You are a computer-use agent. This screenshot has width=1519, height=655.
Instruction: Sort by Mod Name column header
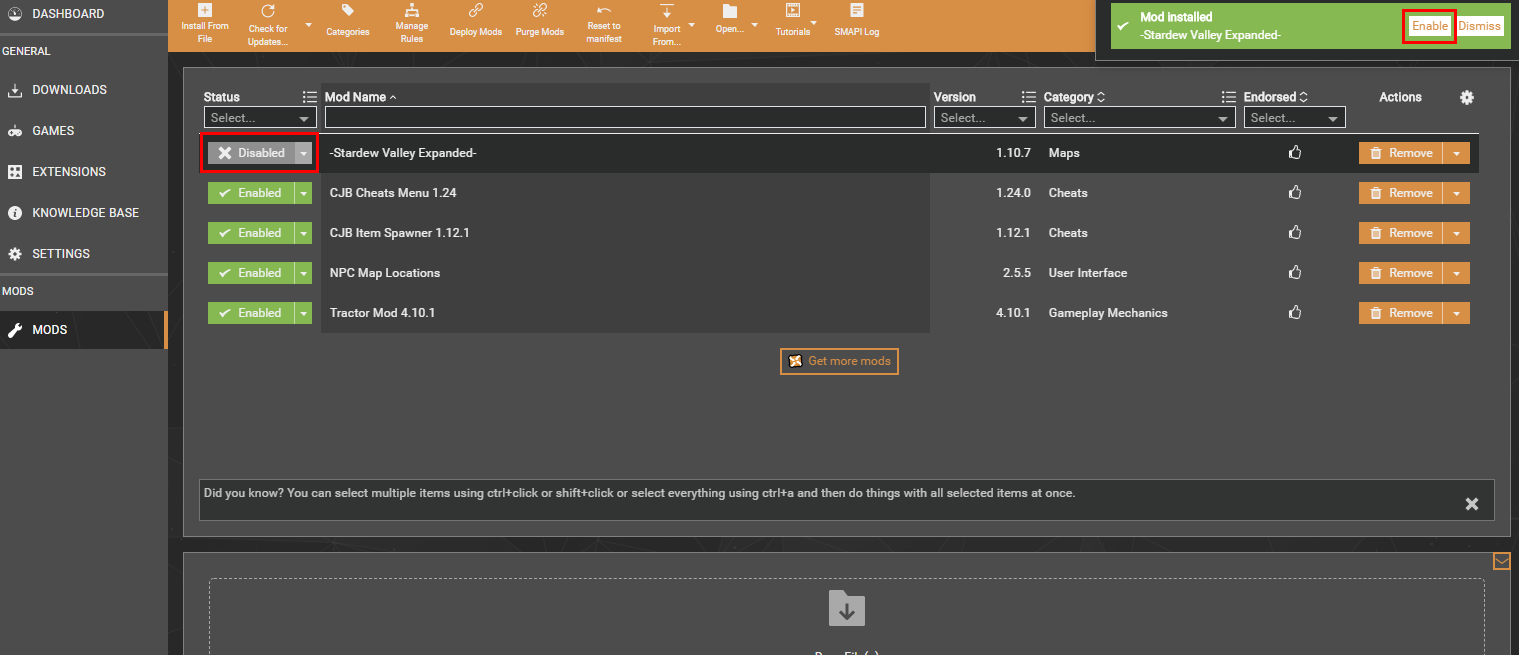tap(360, 97)
